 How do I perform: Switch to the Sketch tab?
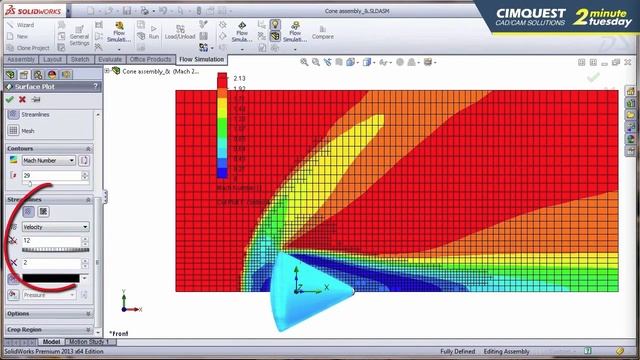click(x=80, y=60)
